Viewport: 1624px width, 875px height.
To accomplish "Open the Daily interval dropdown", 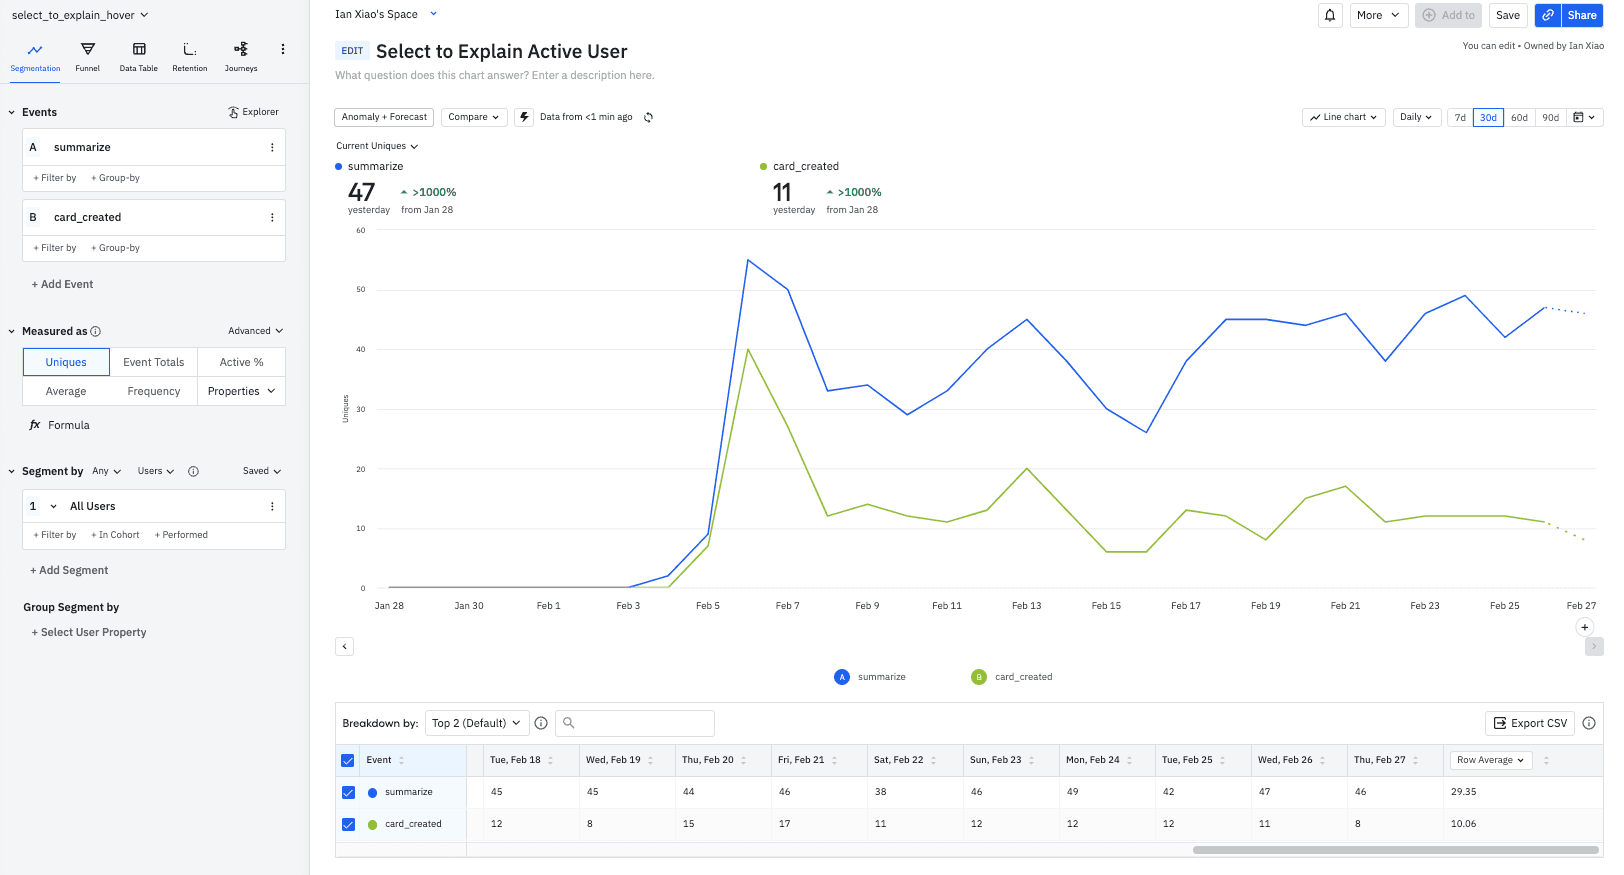I will coord(1417,117).
